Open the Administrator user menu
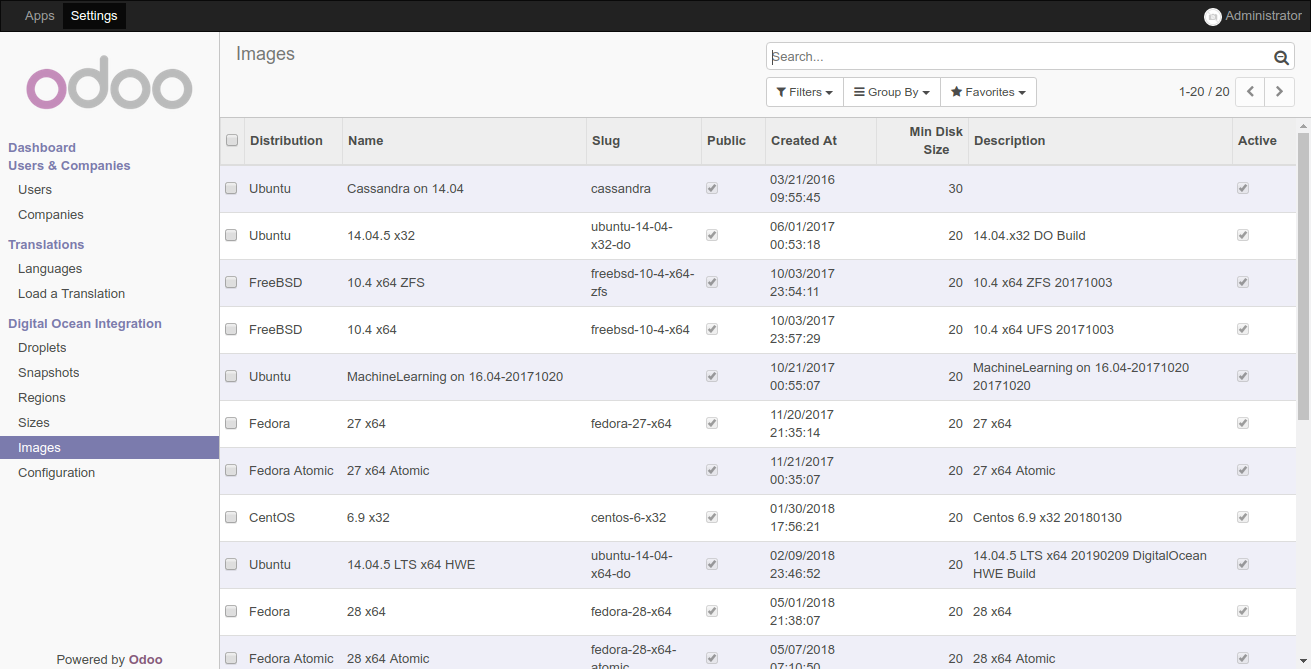1311x669 pixels. [x=1253, y=16]
